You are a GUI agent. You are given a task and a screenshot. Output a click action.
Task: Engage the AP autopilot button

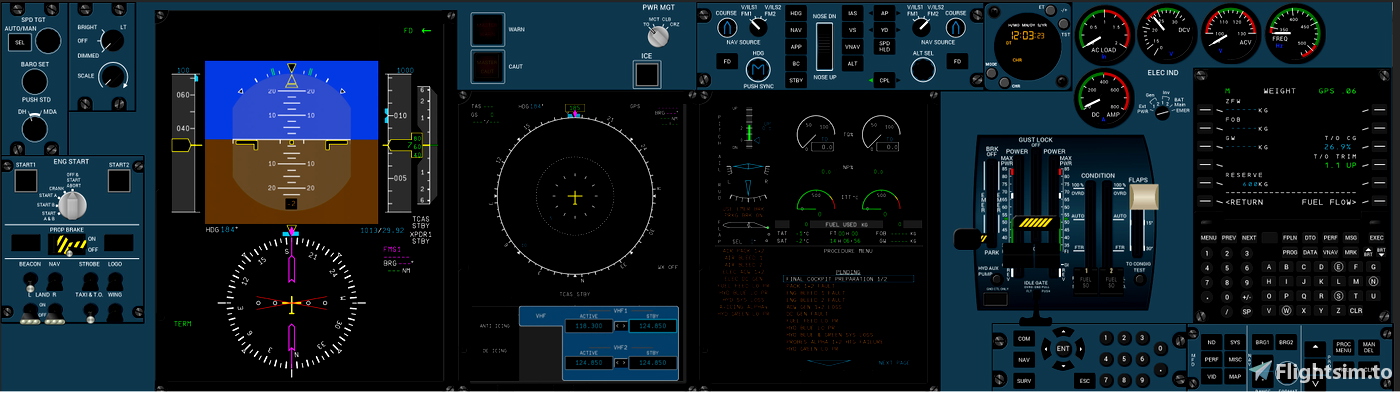tap(885, 14)
